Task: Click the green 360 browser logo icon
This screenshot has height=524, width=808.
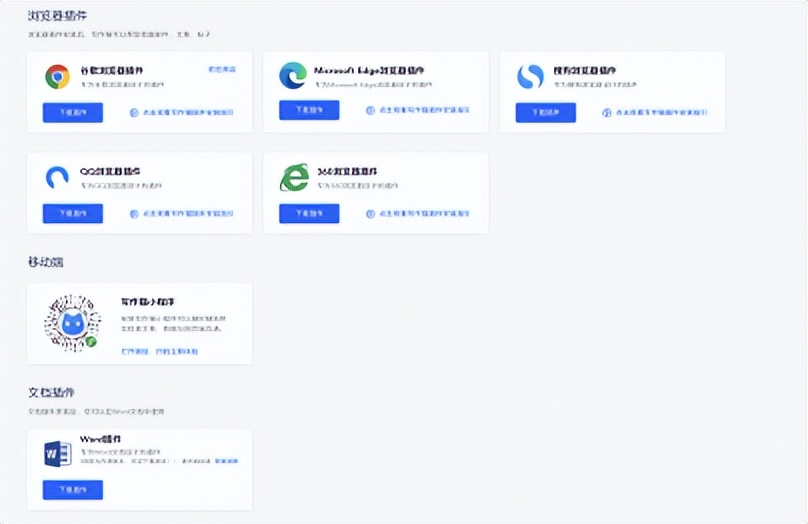Action: (294, 177)
